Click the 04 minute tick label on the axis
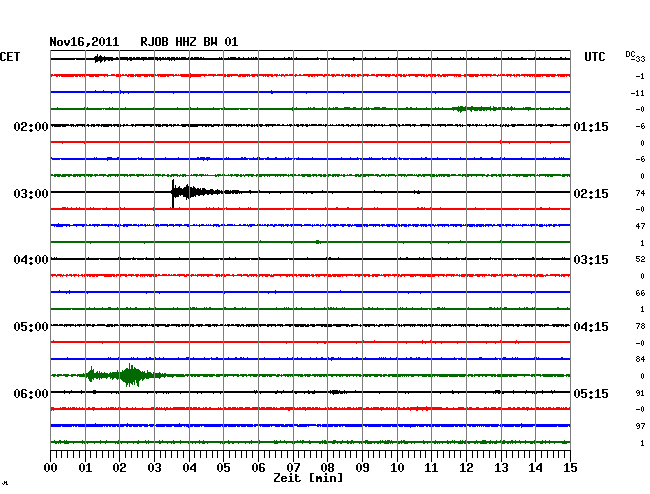650x494 pixels. tap(189, 467)
